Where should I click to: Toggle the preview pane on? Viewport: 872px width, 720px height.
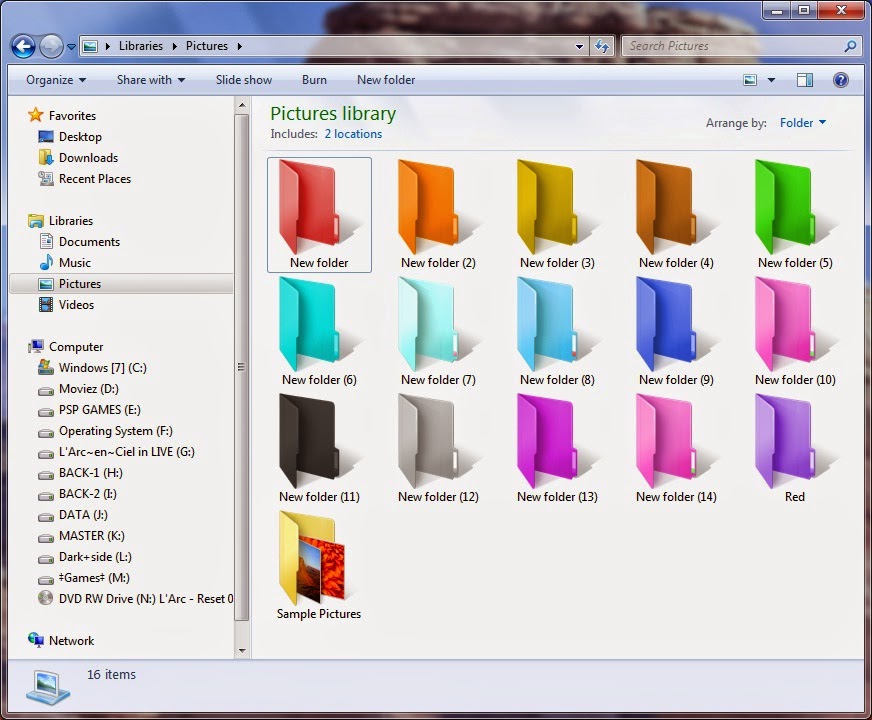click(x=805, y=80)
